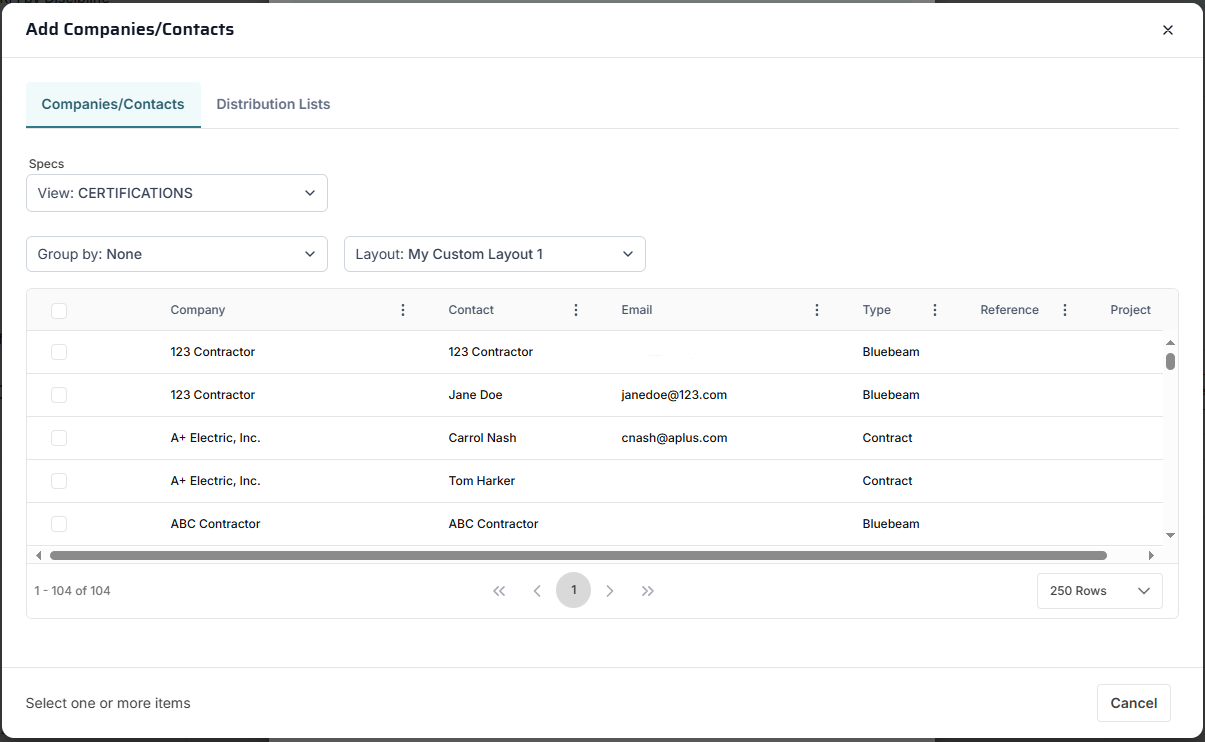The width and height of the screenshot is (1205, 742).
Task: Close the Add Companies/Contacts dialog
Action: click(1168, 30)
